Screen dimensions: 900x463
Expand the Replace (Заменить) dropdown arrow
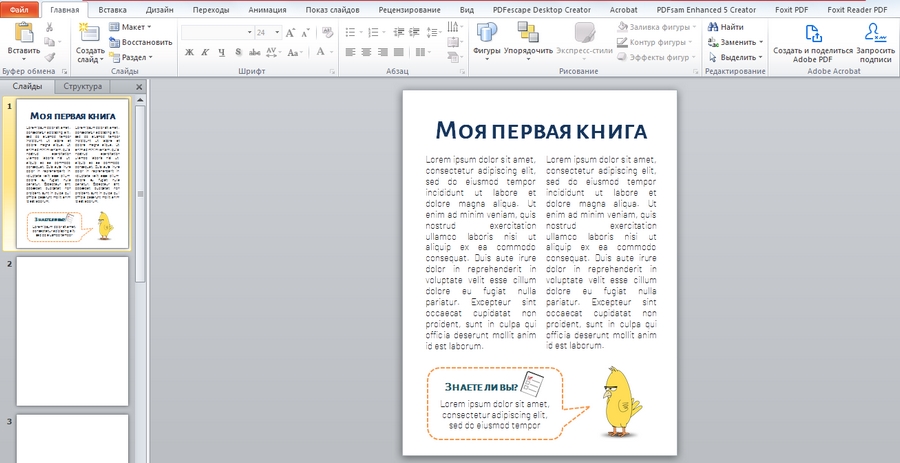tap(761, 43)
